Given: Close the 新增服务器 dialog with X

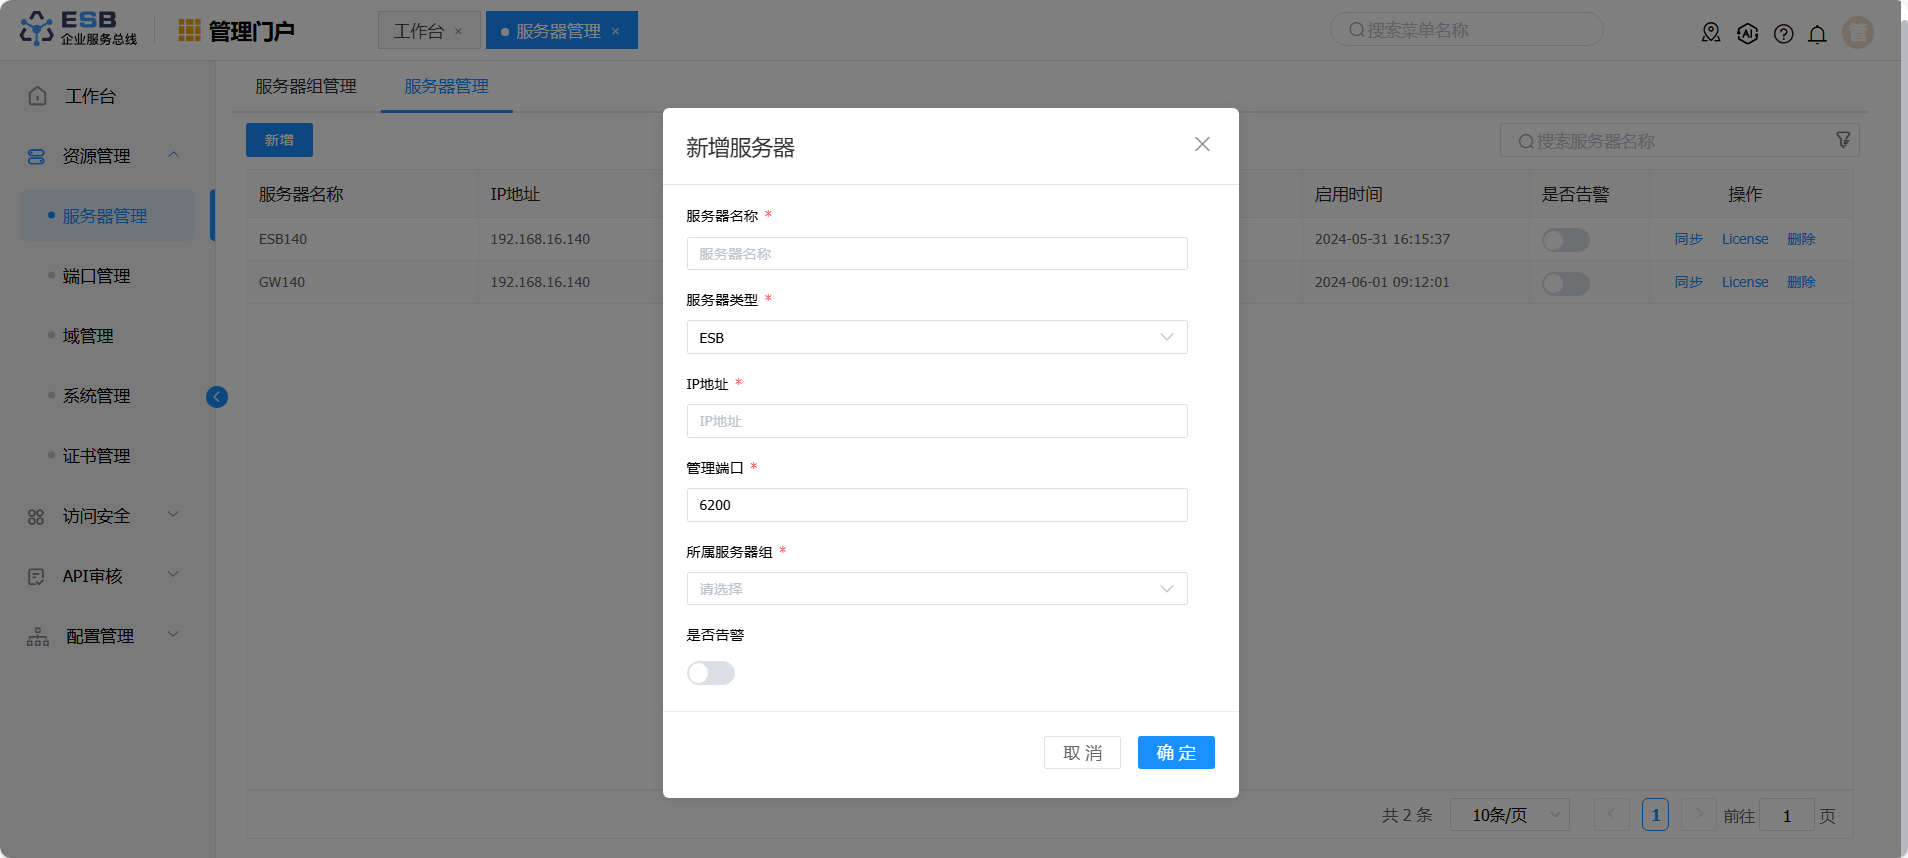Looking at the screenshot, I should (1202, 144).
